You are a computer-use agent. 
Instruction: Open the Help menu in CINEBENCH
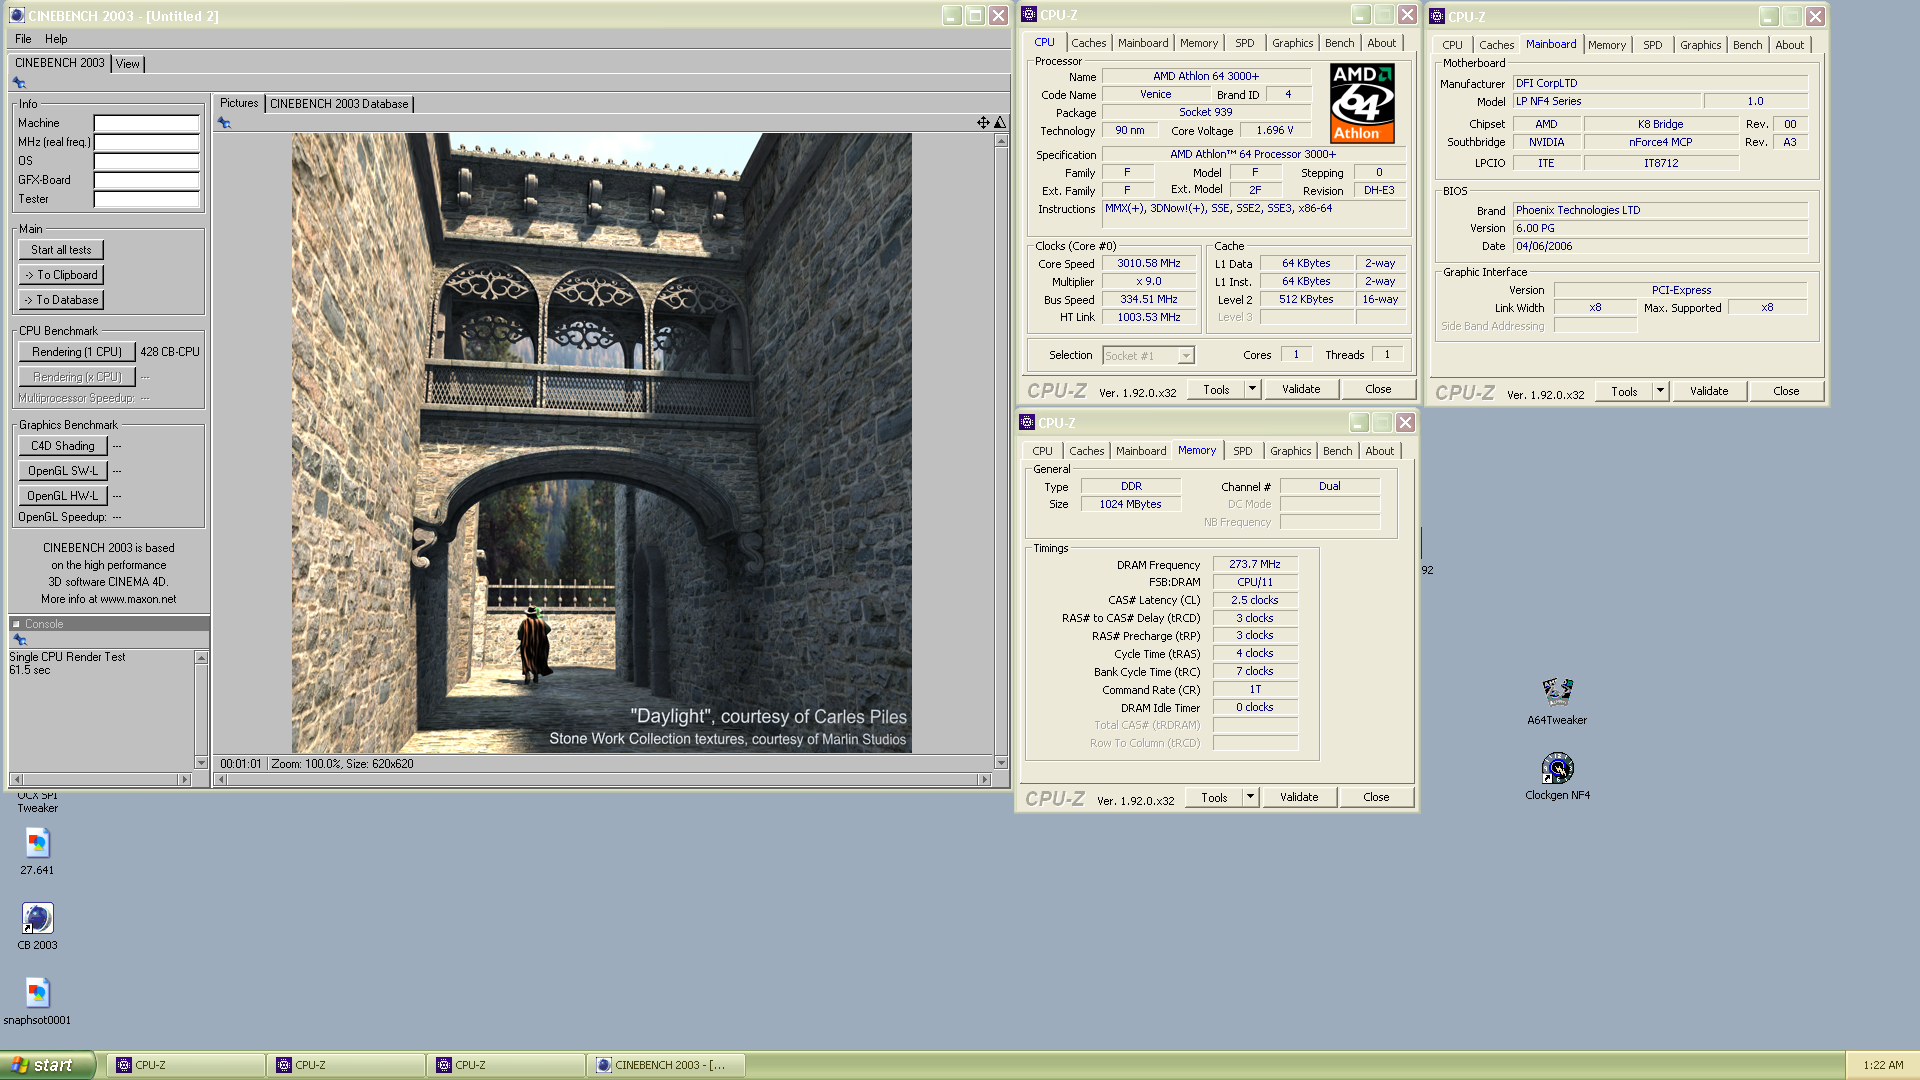tap(56, 39)
